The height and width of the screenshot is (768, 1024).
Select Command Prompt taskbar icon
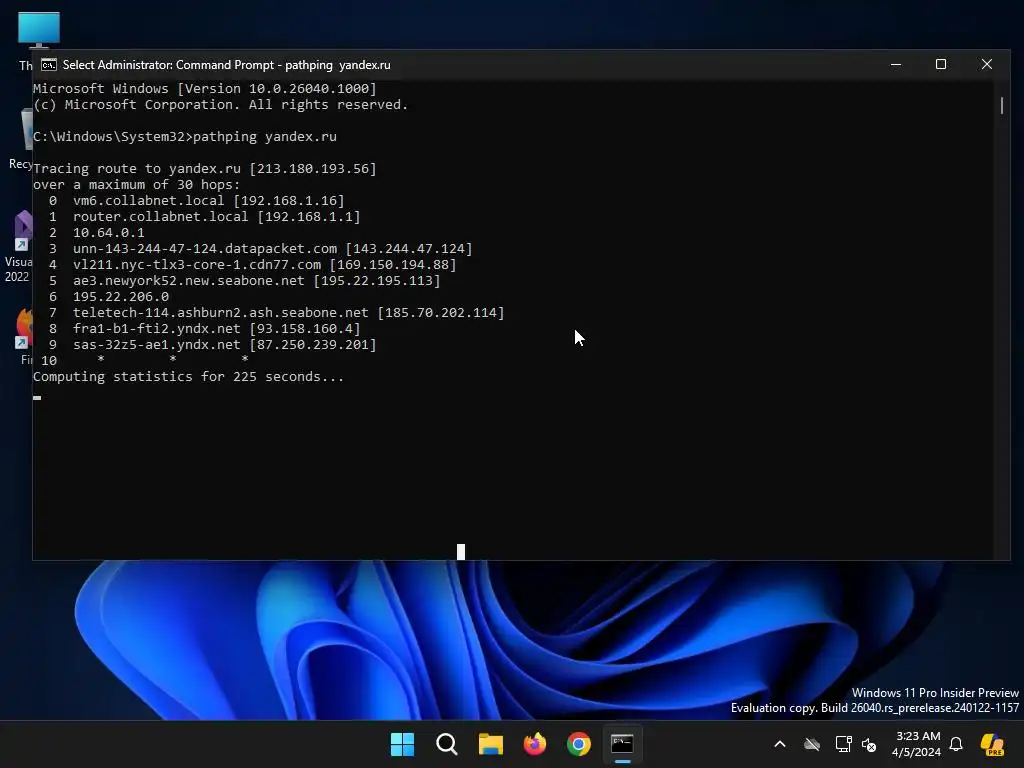point(622,744)
